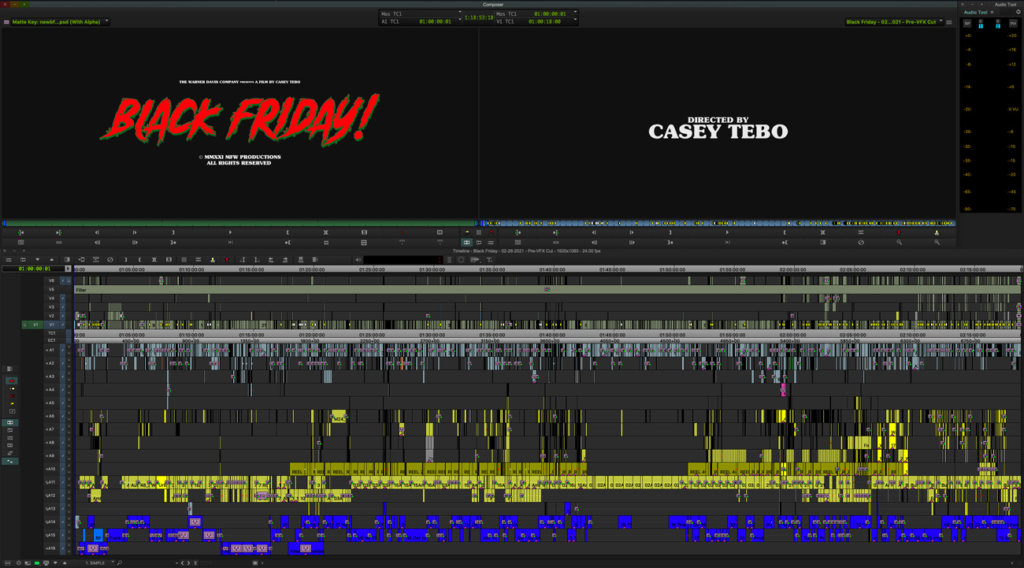Image resolution: width=1024 pixels, height=568 pixels.
Task: Click left magnifier Find icon under record monitor
Action: point(899,243)
